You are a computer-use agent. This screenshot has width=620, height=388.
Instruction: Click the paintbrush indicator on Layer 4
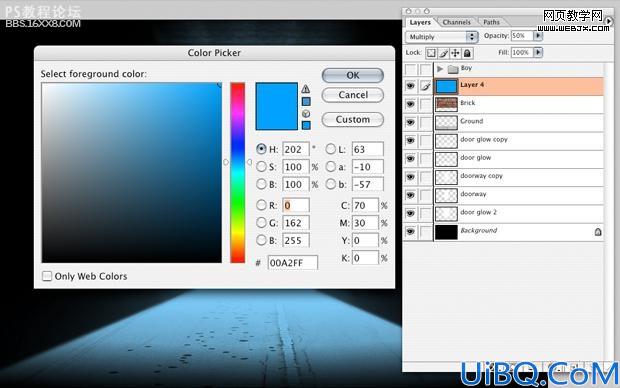pyautogui.click(x=425, y=86)
